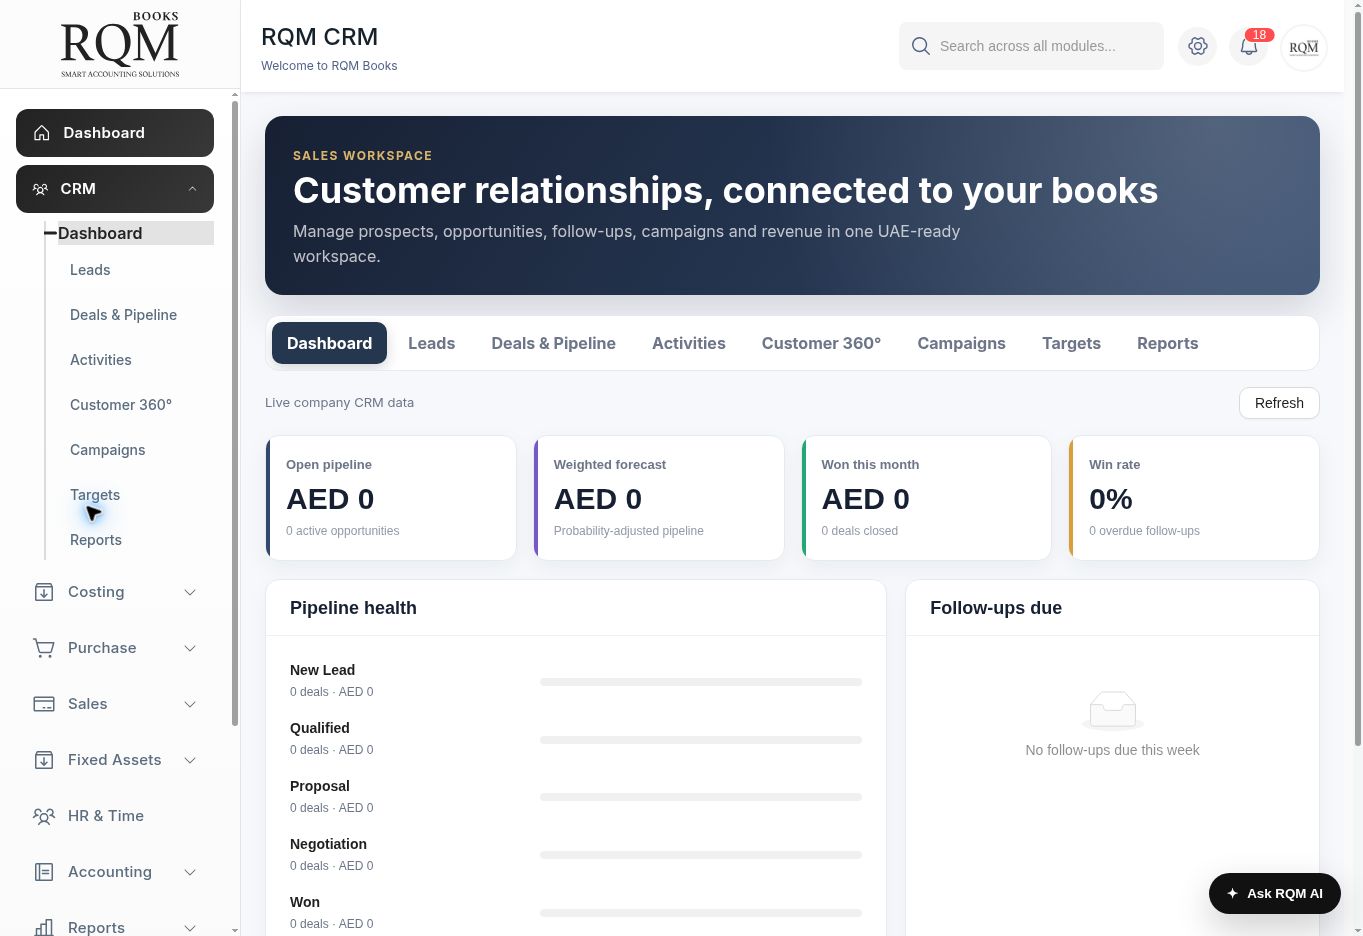Open the Activities tab

[x=689, y=343]
